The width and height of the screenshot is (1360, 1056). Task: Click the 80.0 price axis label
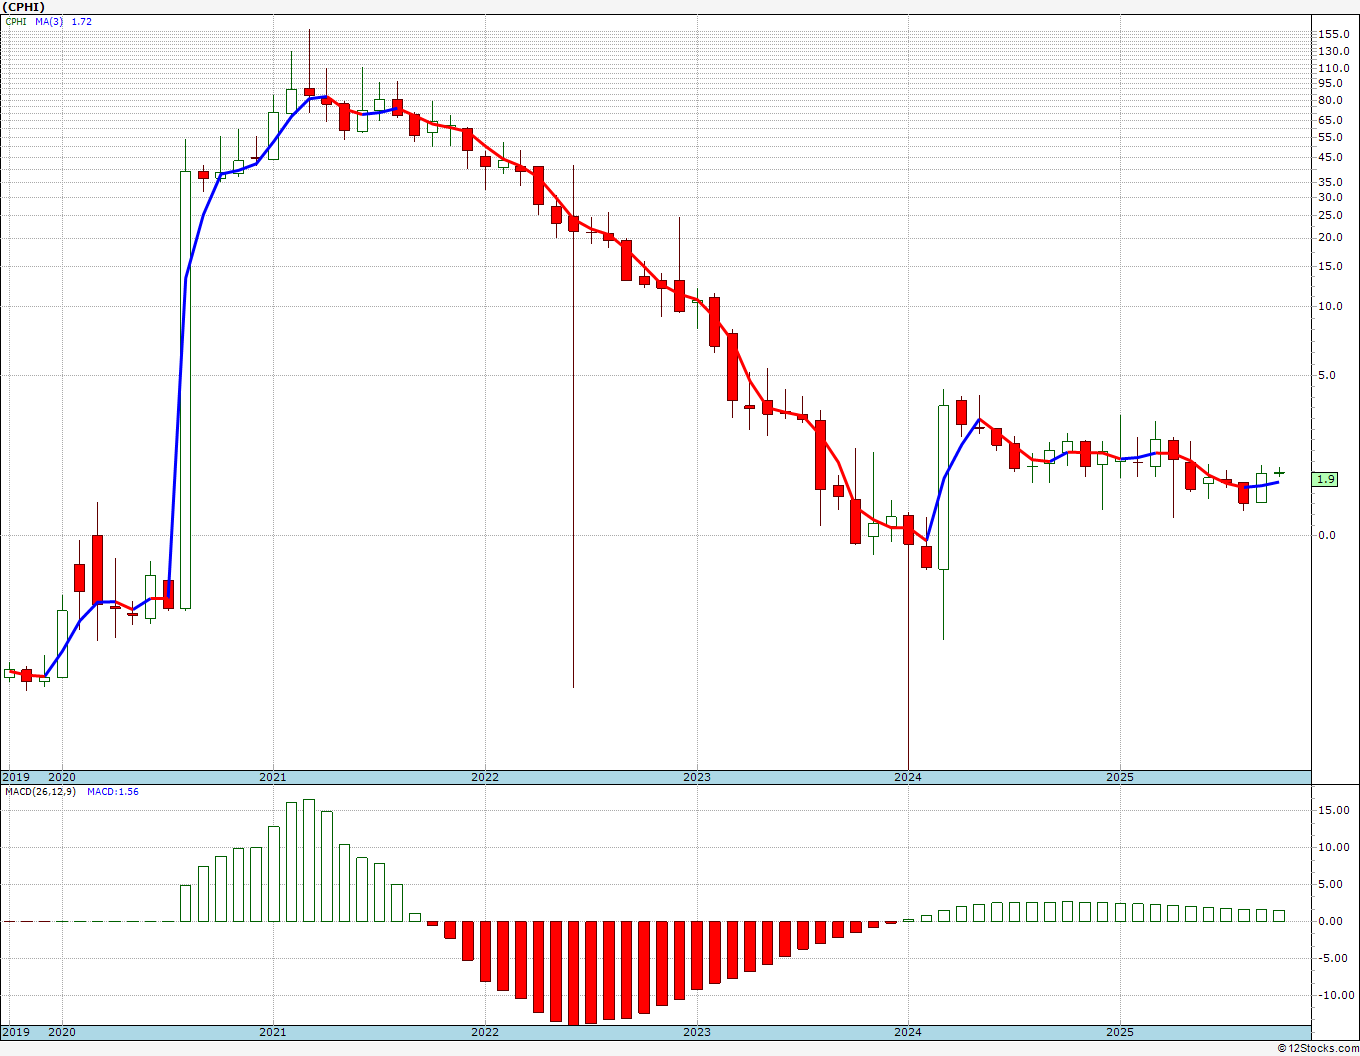[x=1330, y=100]
